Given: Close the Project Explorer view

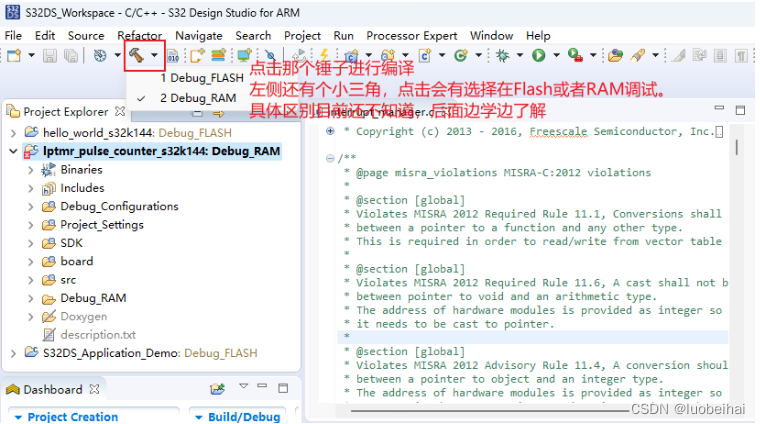Looking at the screenshot, I should coord(120,111).
